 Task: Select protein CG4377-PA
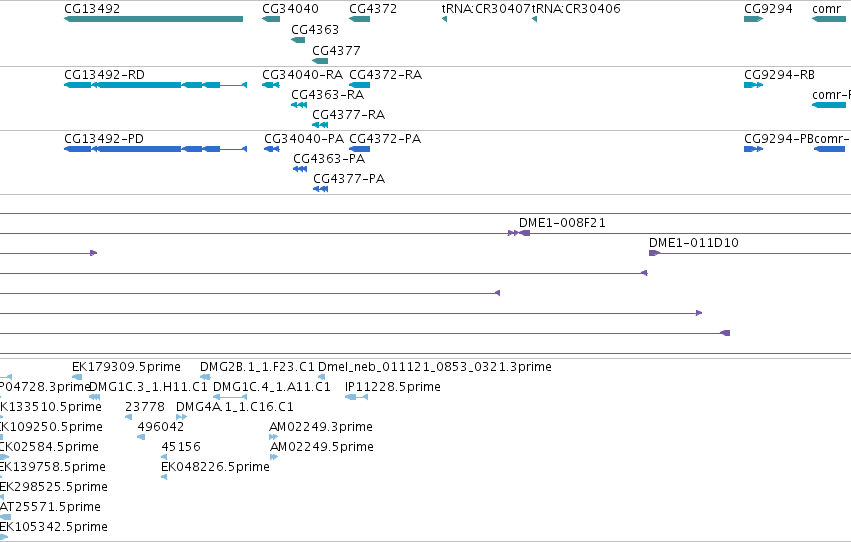321,189
